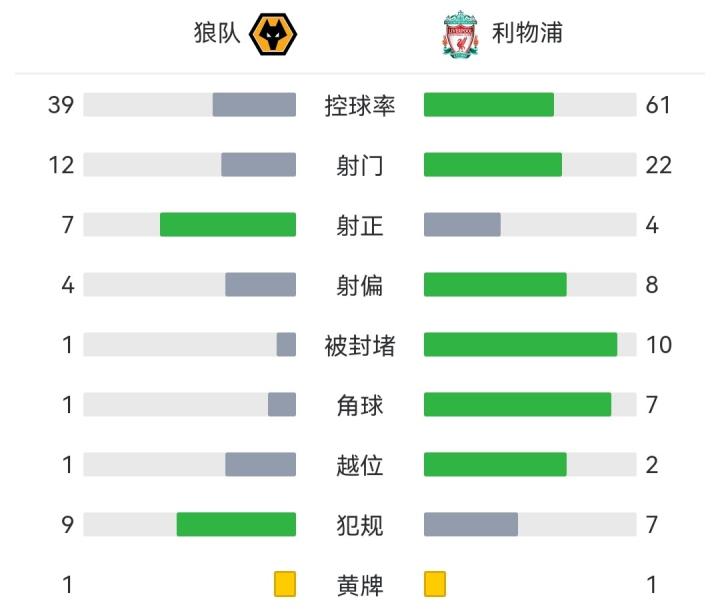
Task: Click Liverpool's green corners bar
Action: 517,405
